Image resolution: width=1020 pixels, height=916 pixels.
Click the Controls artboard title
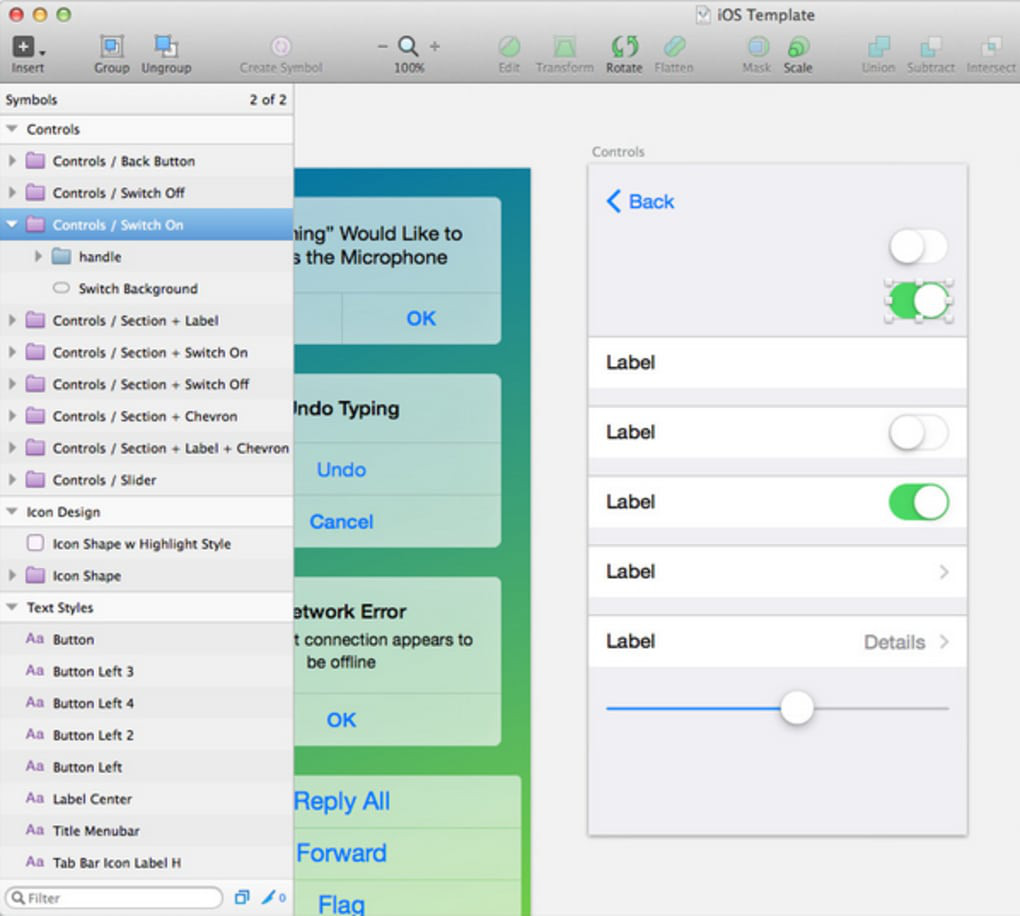(x=618, y=152)
